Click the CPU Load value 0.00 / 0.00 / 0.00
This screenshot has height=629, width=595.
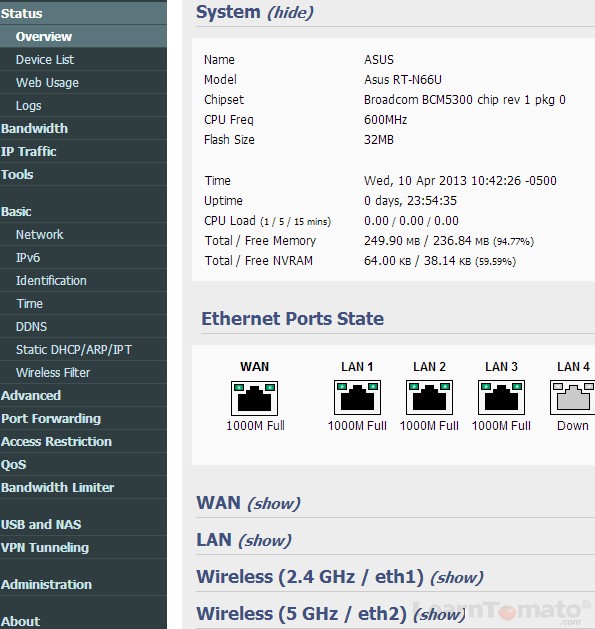click(x=411, y=221)
